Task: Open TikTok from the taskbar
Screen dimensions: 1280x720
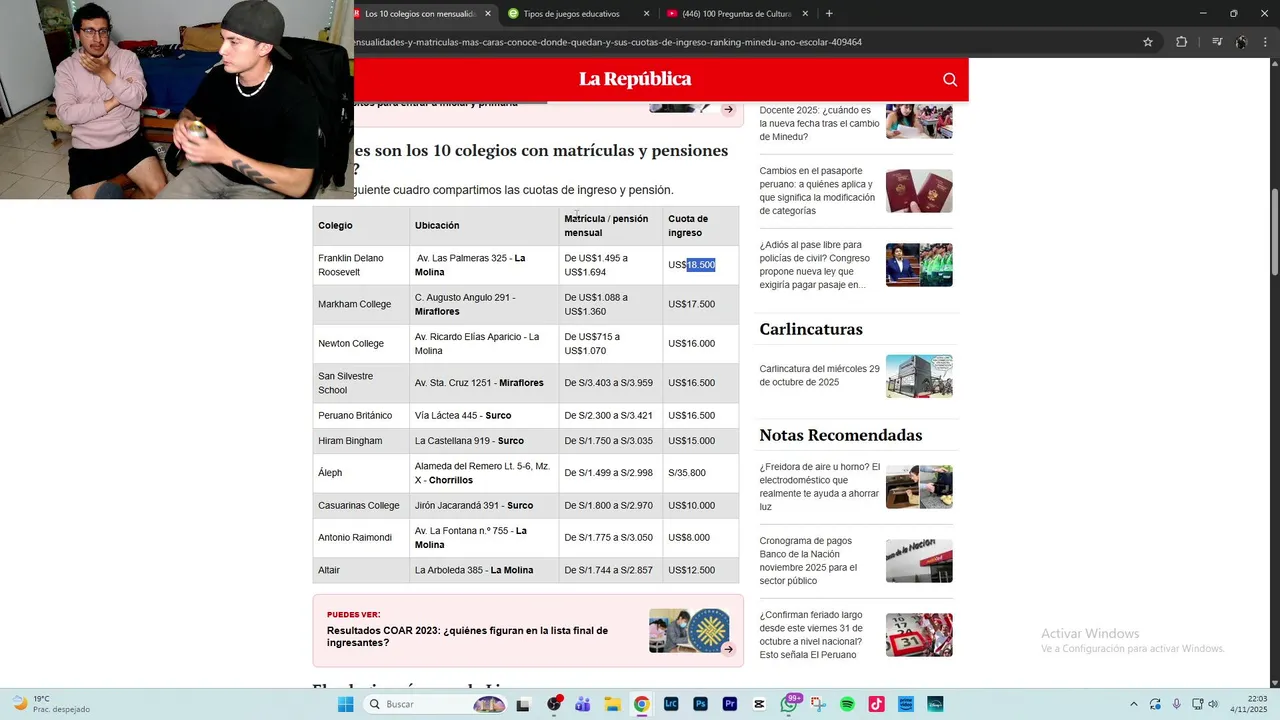Action: pos(876,704)
